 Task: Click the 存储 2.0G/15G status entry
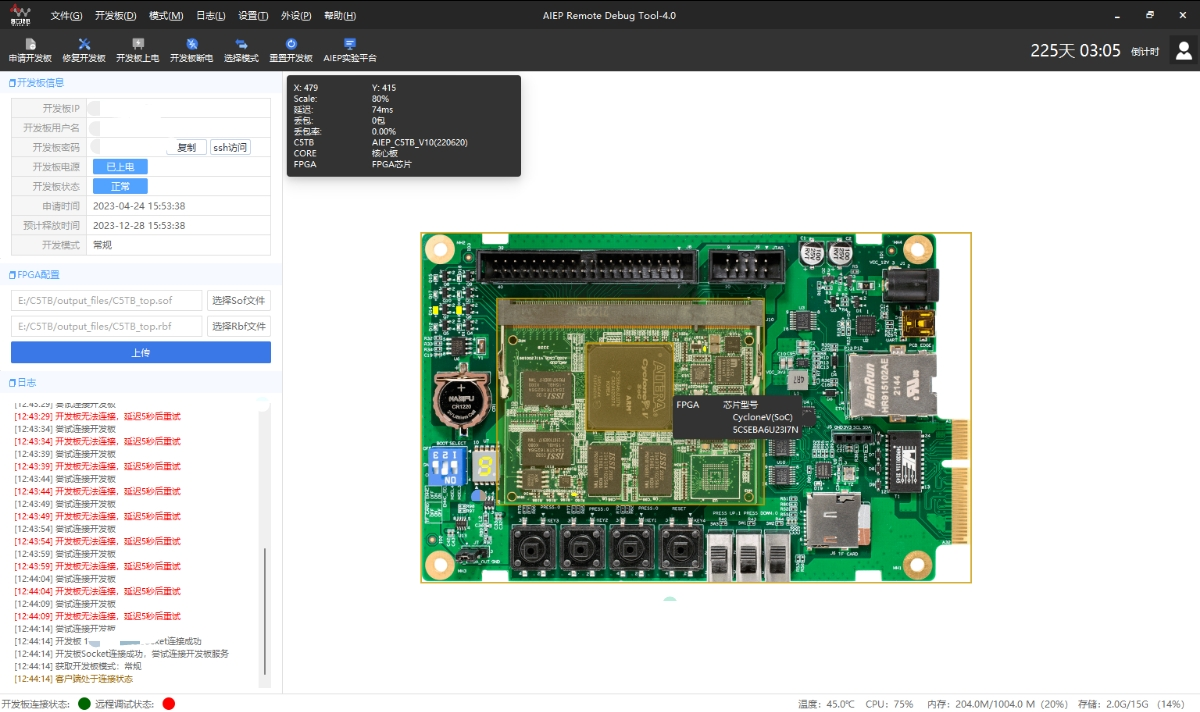click(x=1131, y=704)
